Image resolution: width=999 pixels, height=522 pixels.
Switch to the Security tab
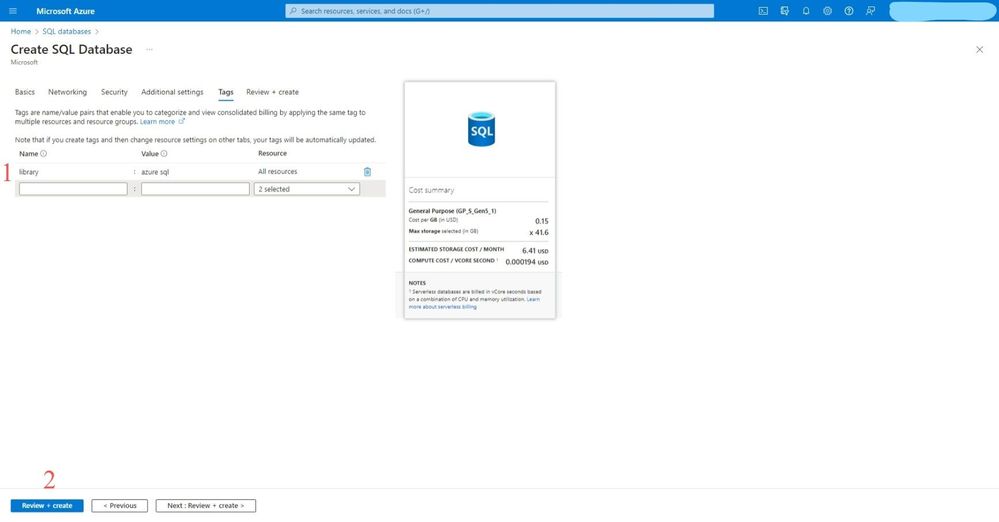pos(114,92)
